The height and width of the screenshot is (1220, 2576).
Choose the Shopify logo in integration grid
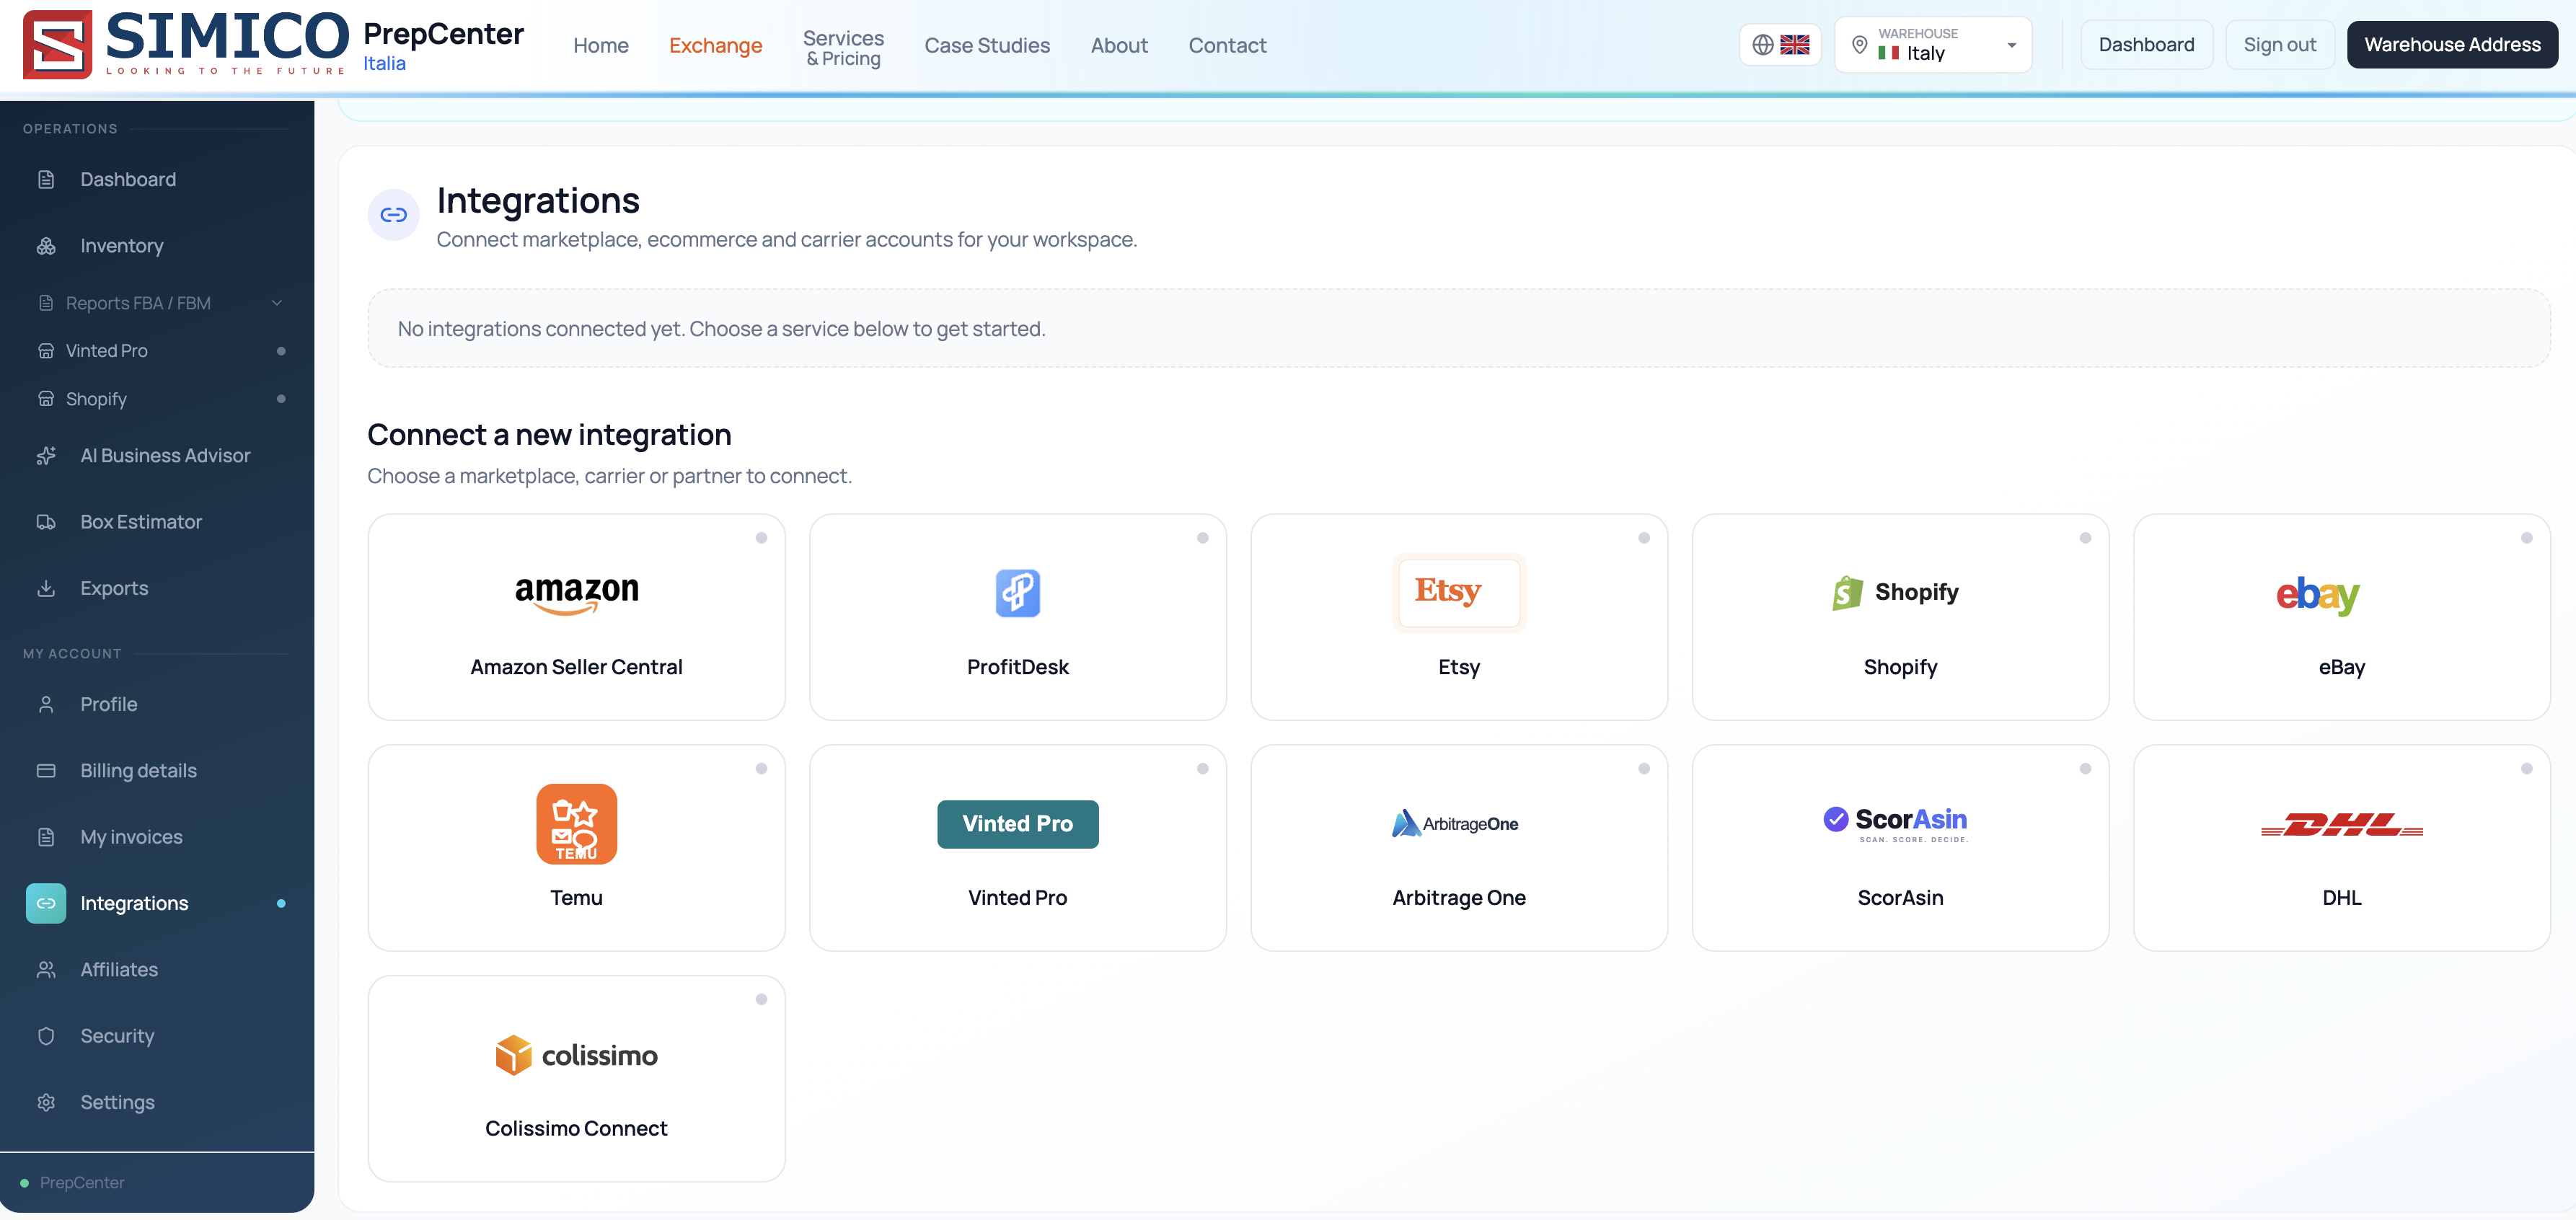pyautogui.click(x=1896, y=592)
